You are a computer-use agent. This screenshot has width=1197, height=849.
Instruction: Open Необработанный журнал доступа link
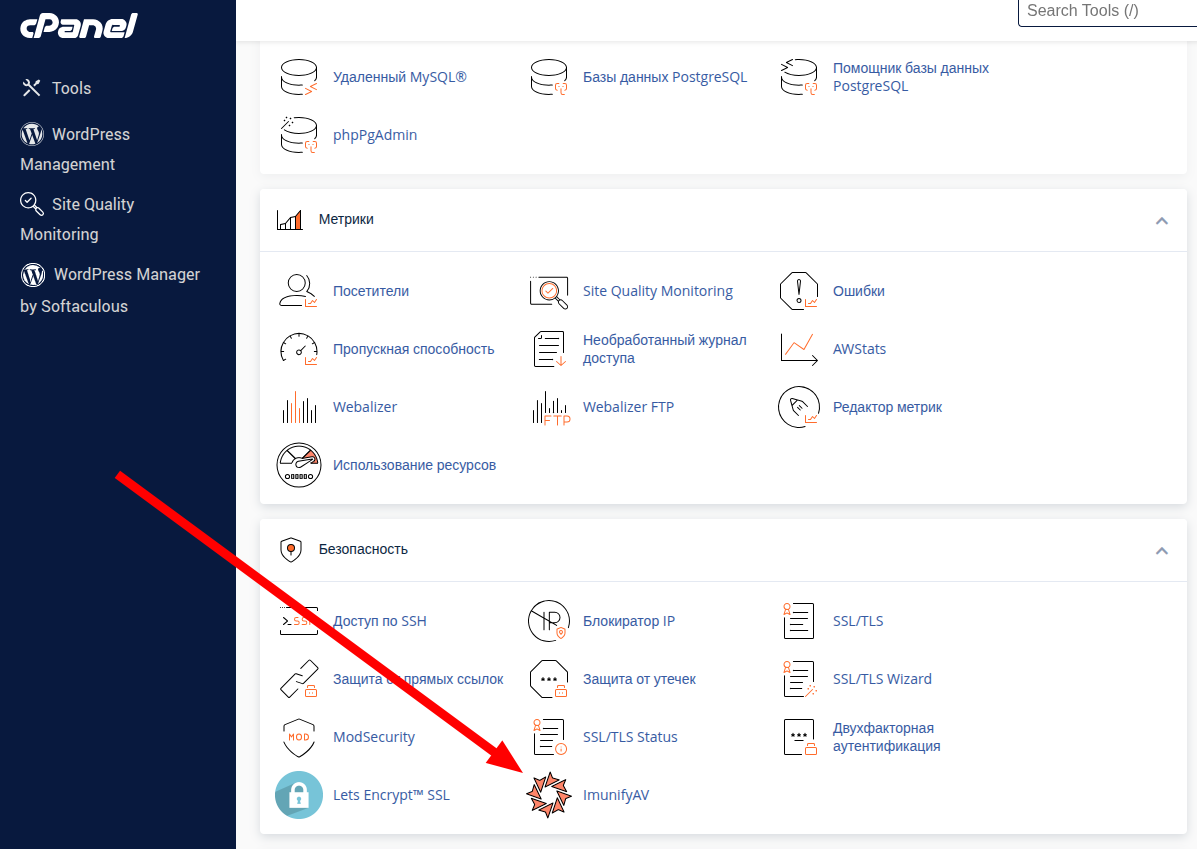coord(665,349)
